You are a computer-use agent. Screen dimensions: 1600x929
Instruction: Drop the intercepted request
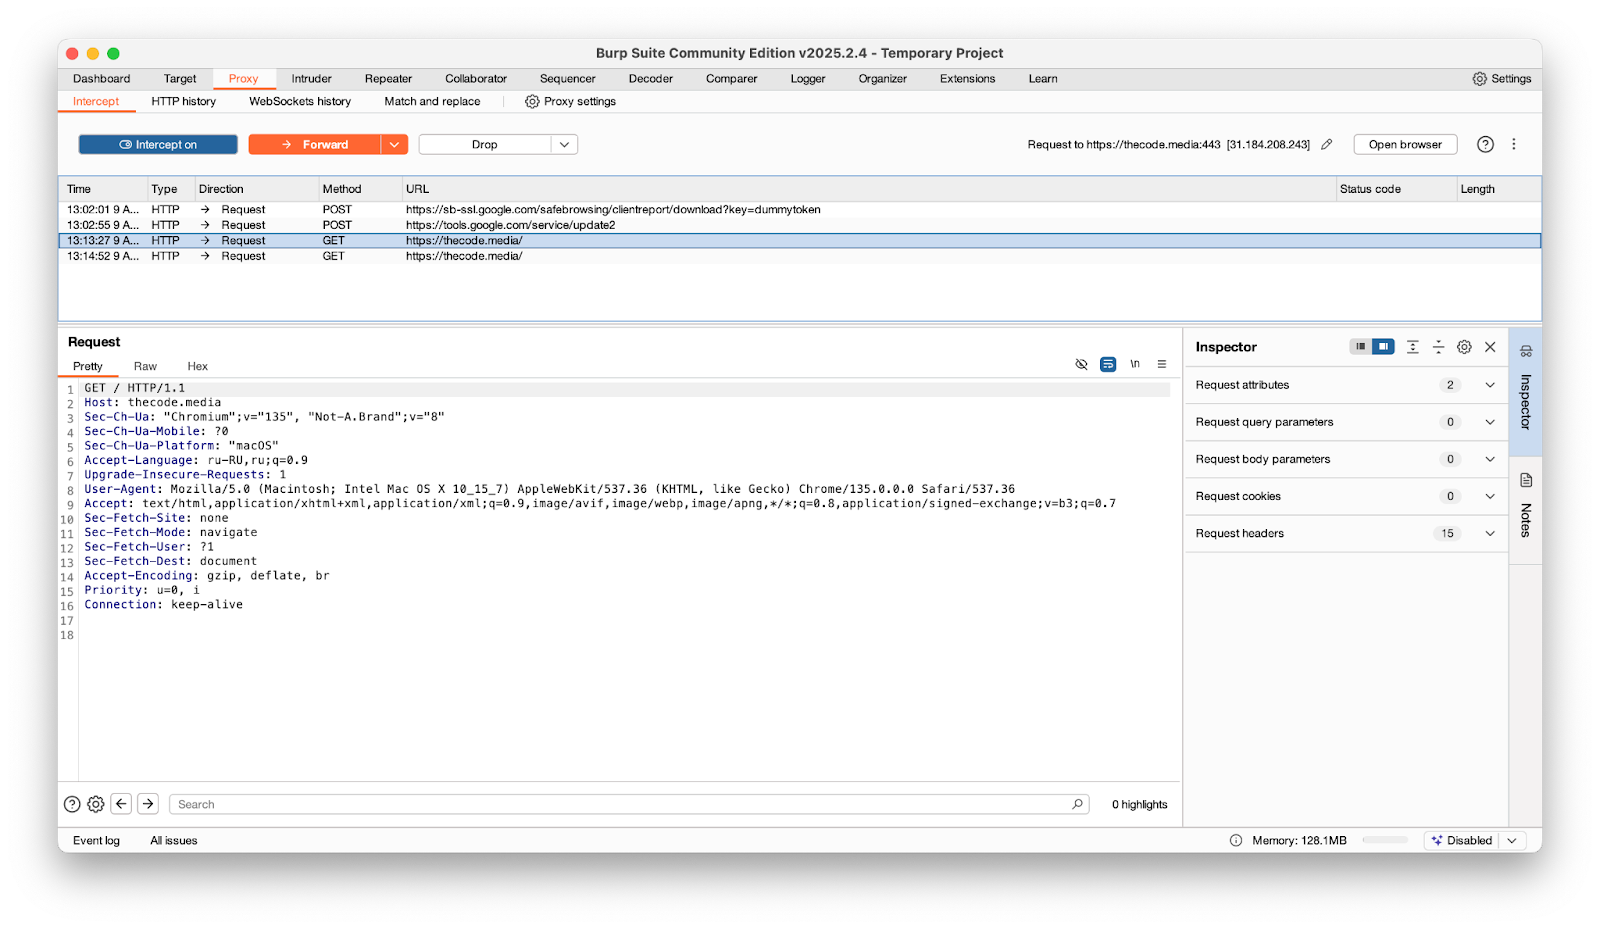click(x=485, y=145)
